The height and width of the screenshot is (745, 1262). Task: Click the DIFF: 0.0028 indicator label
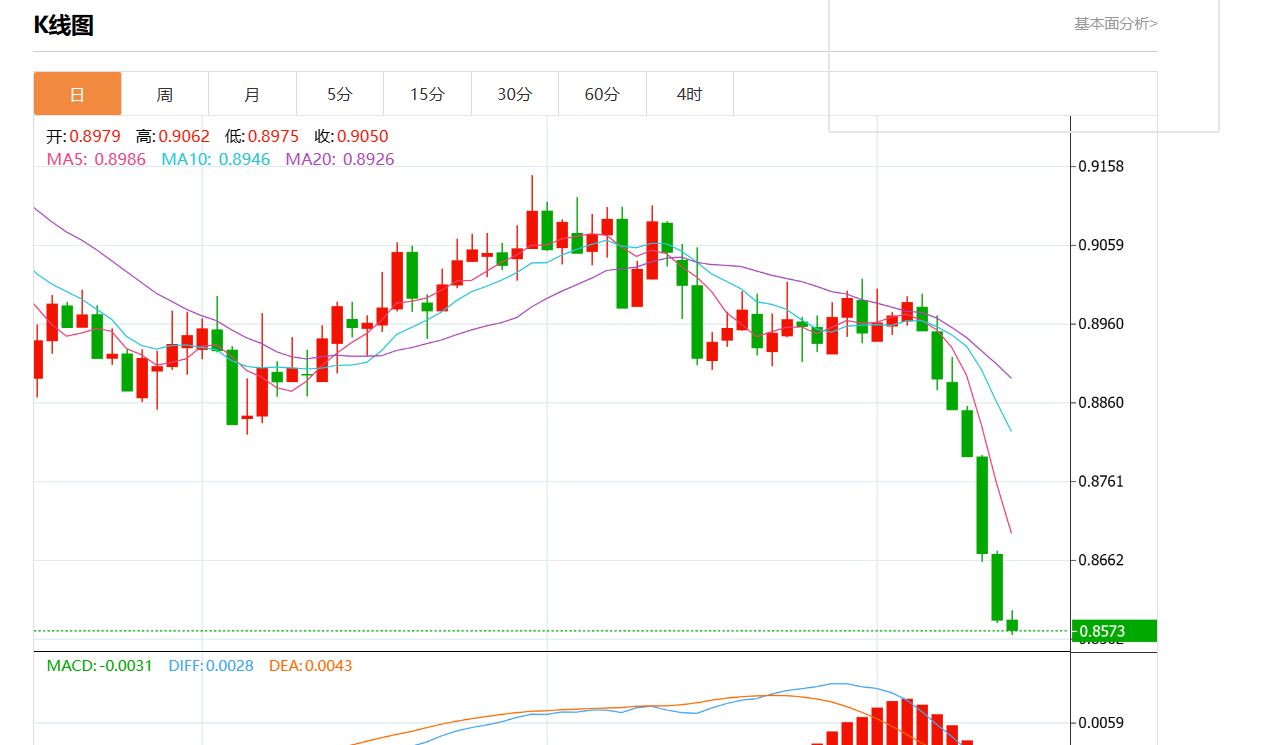point(211,665)
